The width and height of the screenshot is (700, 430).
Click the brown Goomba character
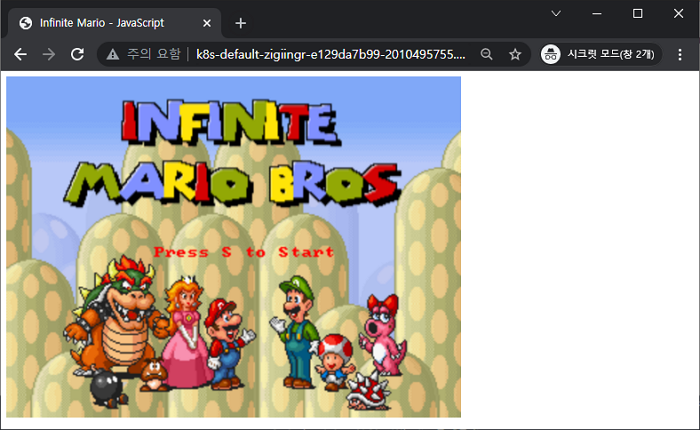click(x=153, y=374)
